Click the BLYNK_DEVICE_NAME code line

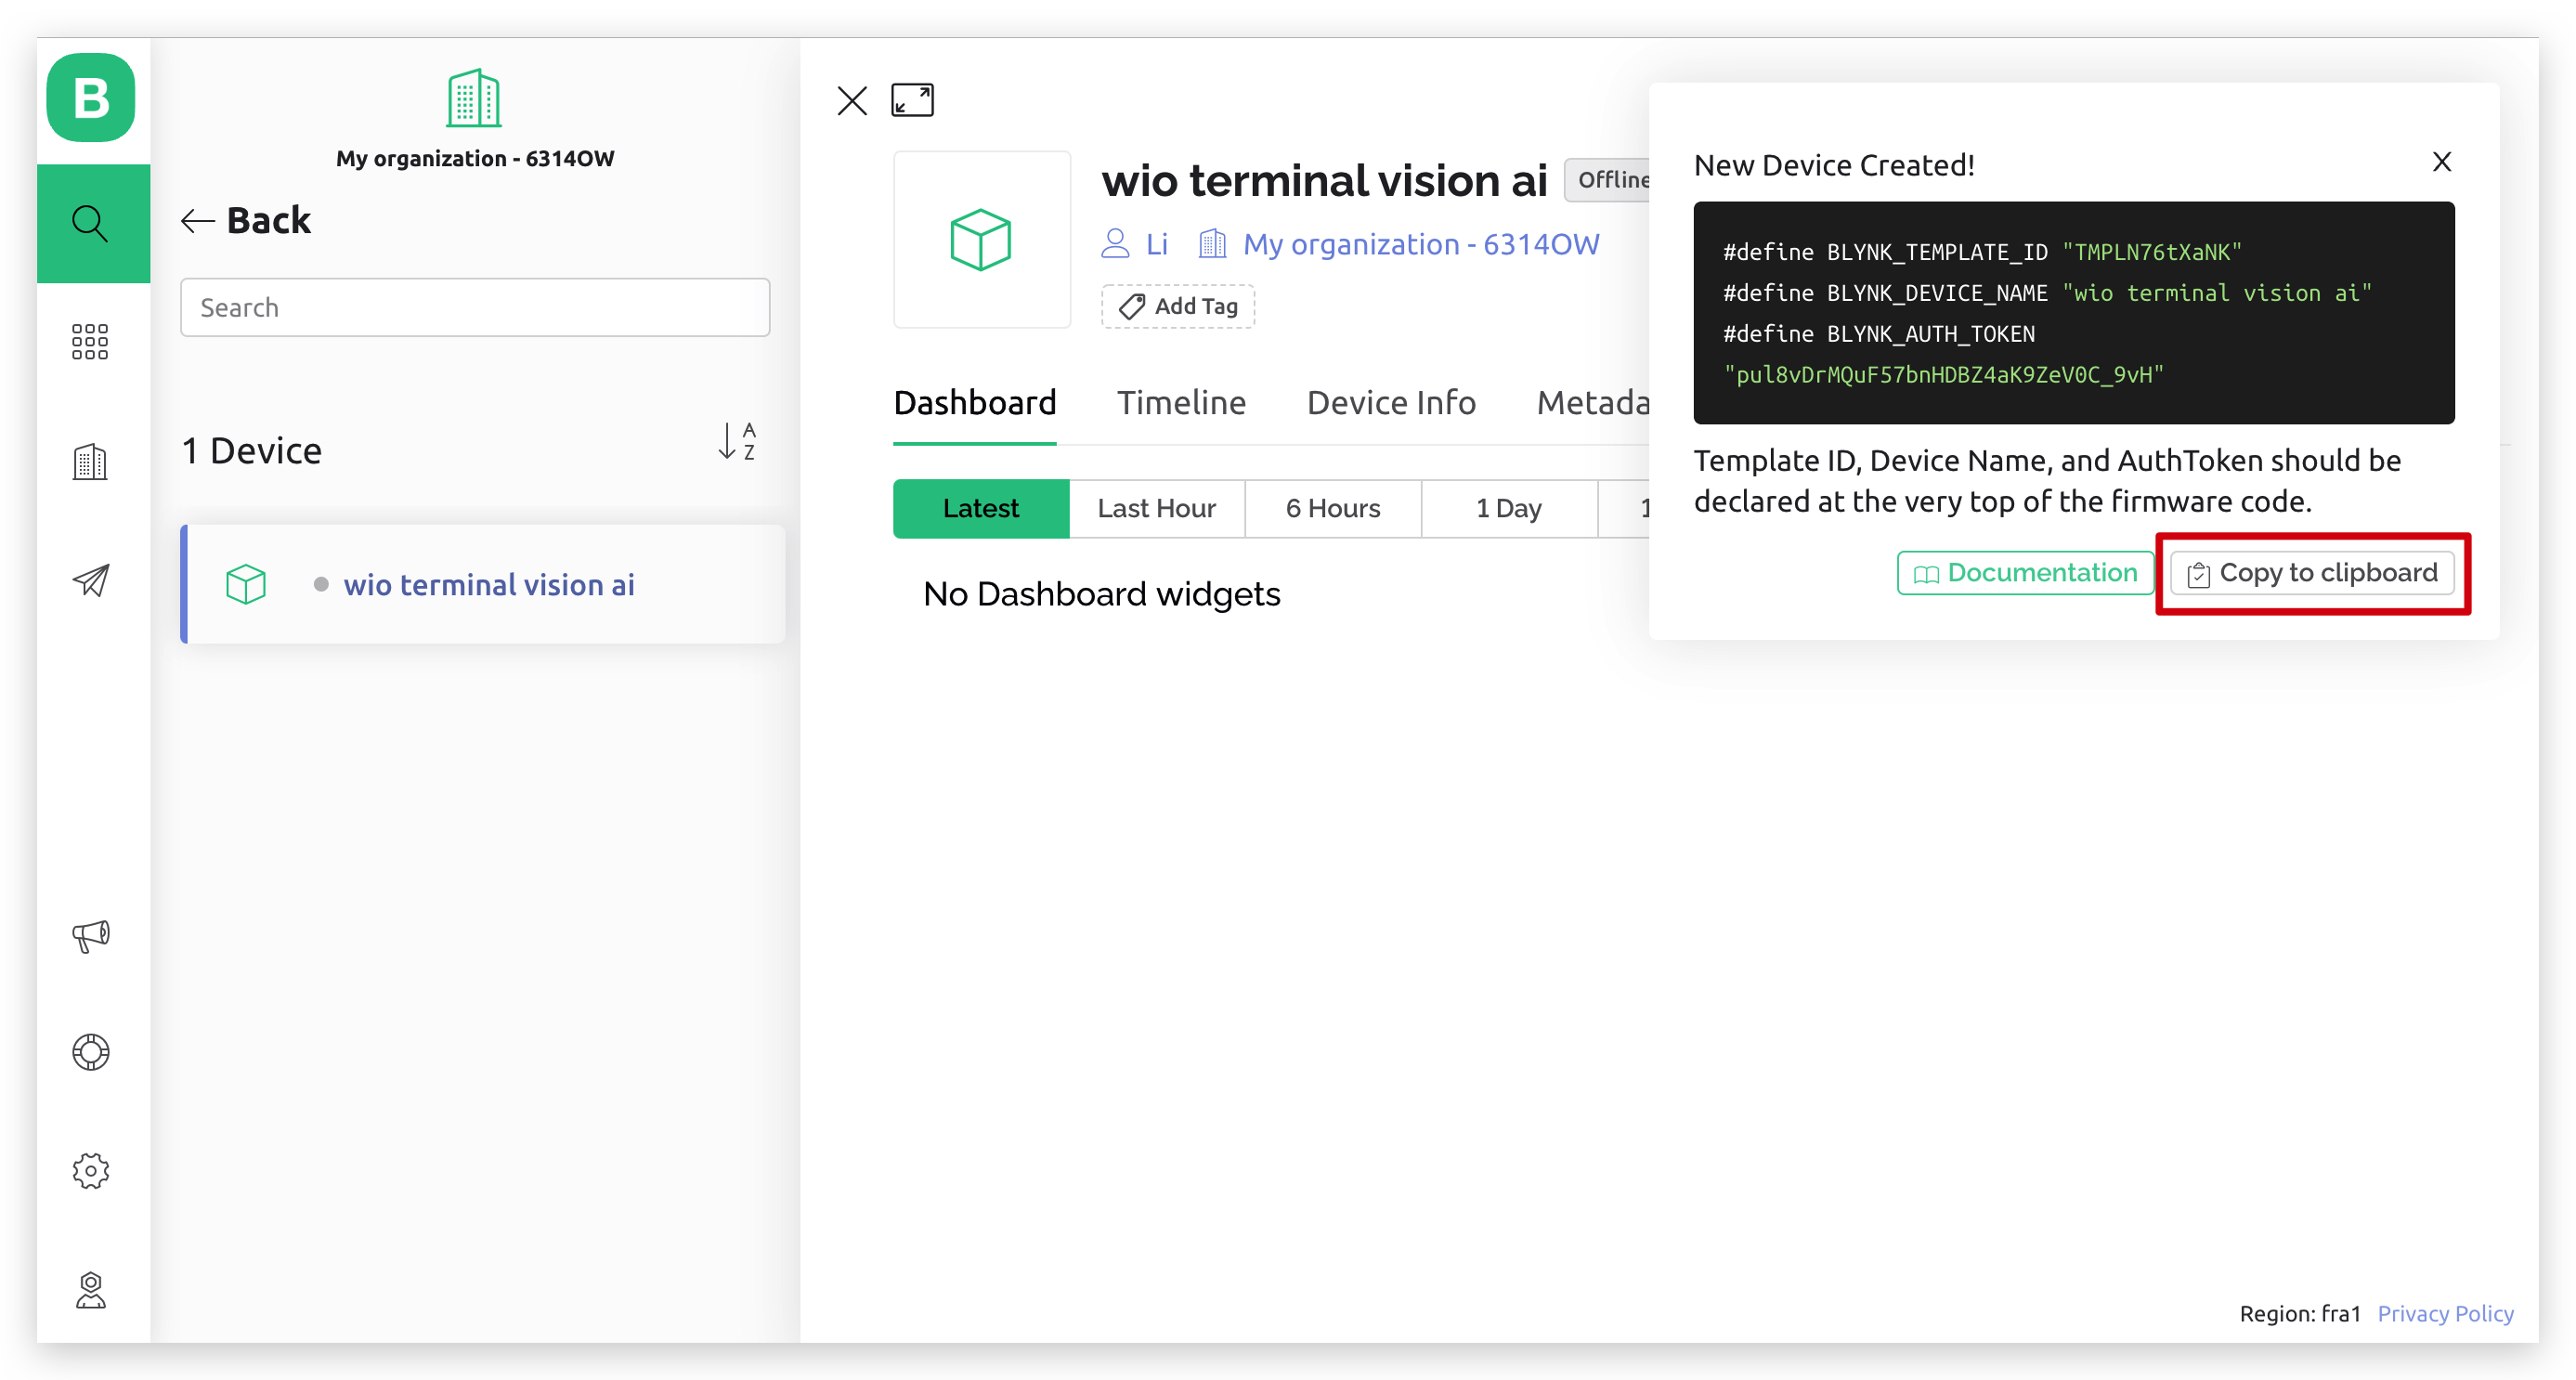pyautogui.click(x=2047, y=293)
